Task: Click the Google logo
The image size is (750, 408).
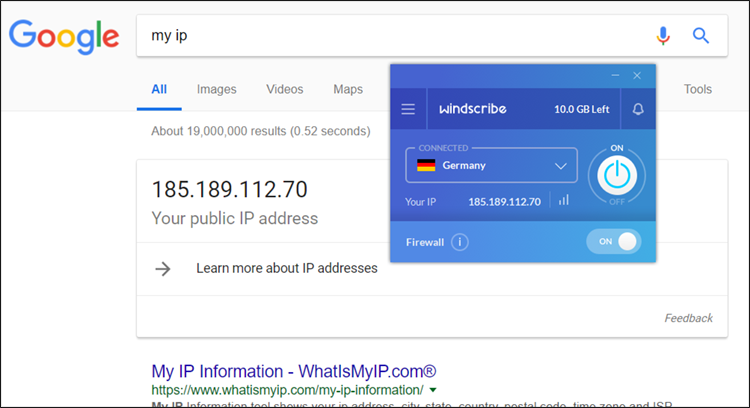Action: tap(64, 37)
